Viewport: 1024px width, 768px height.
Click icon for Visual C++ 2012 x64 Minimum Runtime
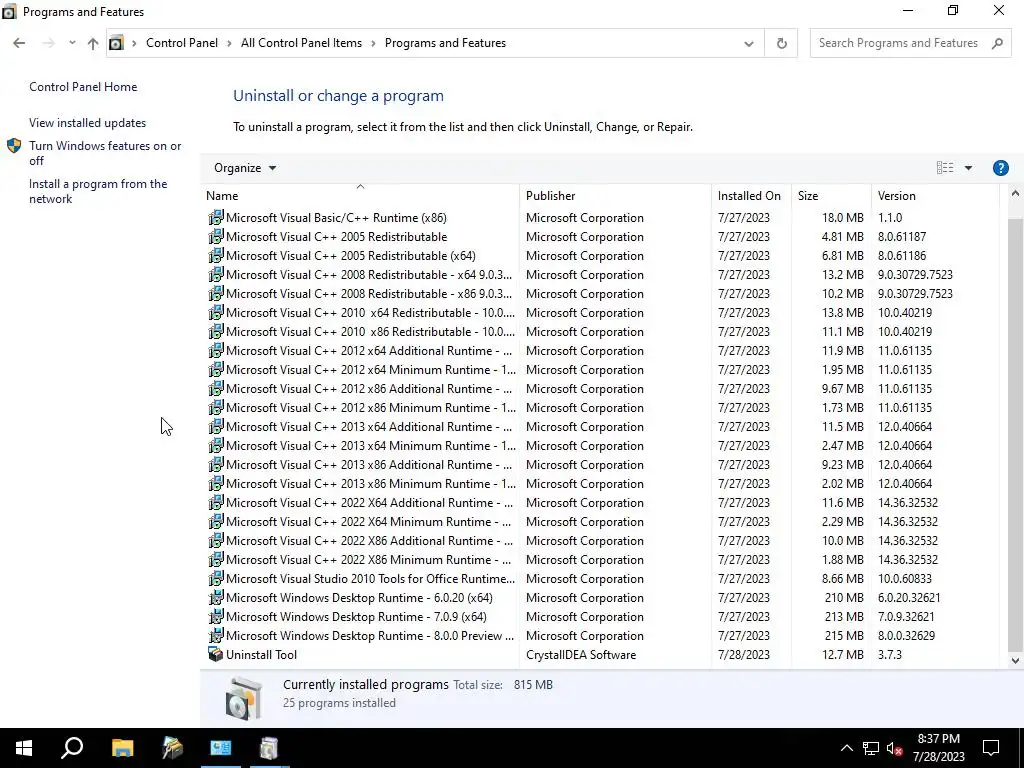pos(216,369)
